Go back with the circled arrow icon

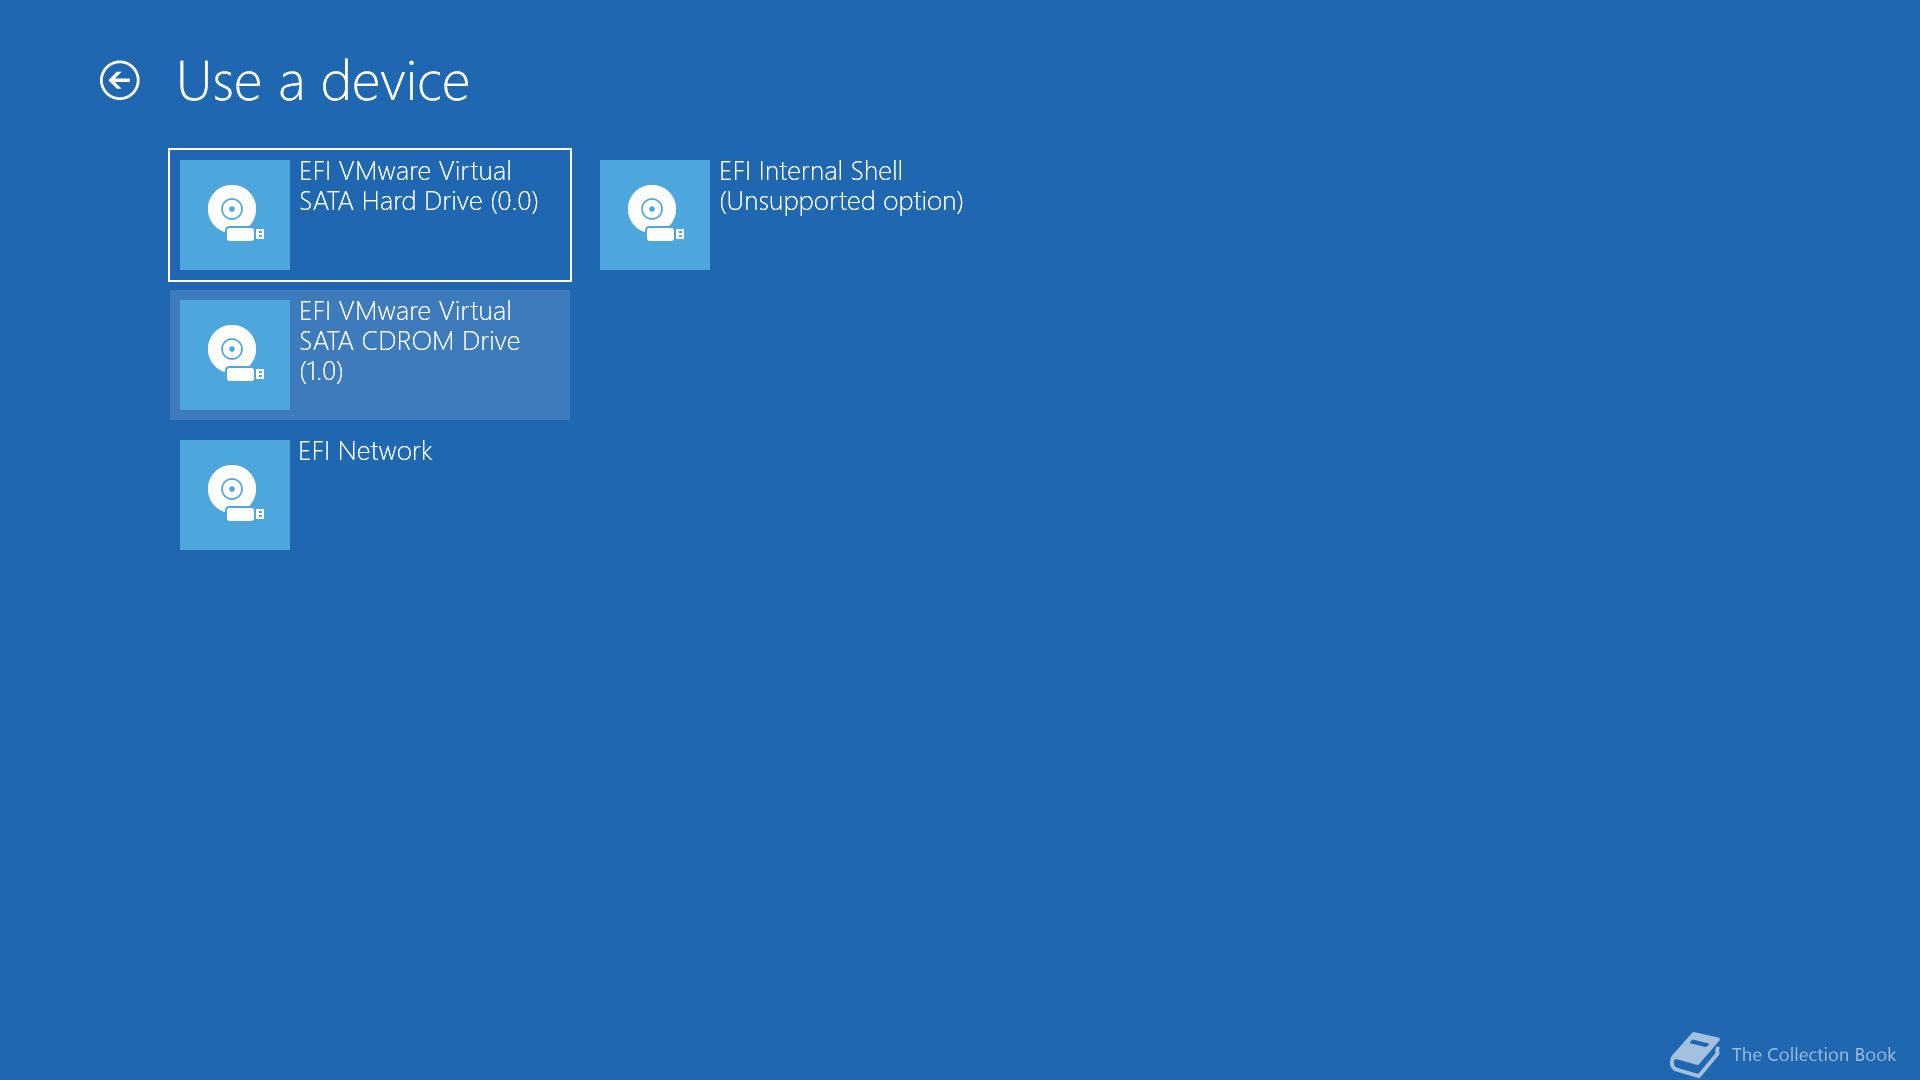click(120, 81)
